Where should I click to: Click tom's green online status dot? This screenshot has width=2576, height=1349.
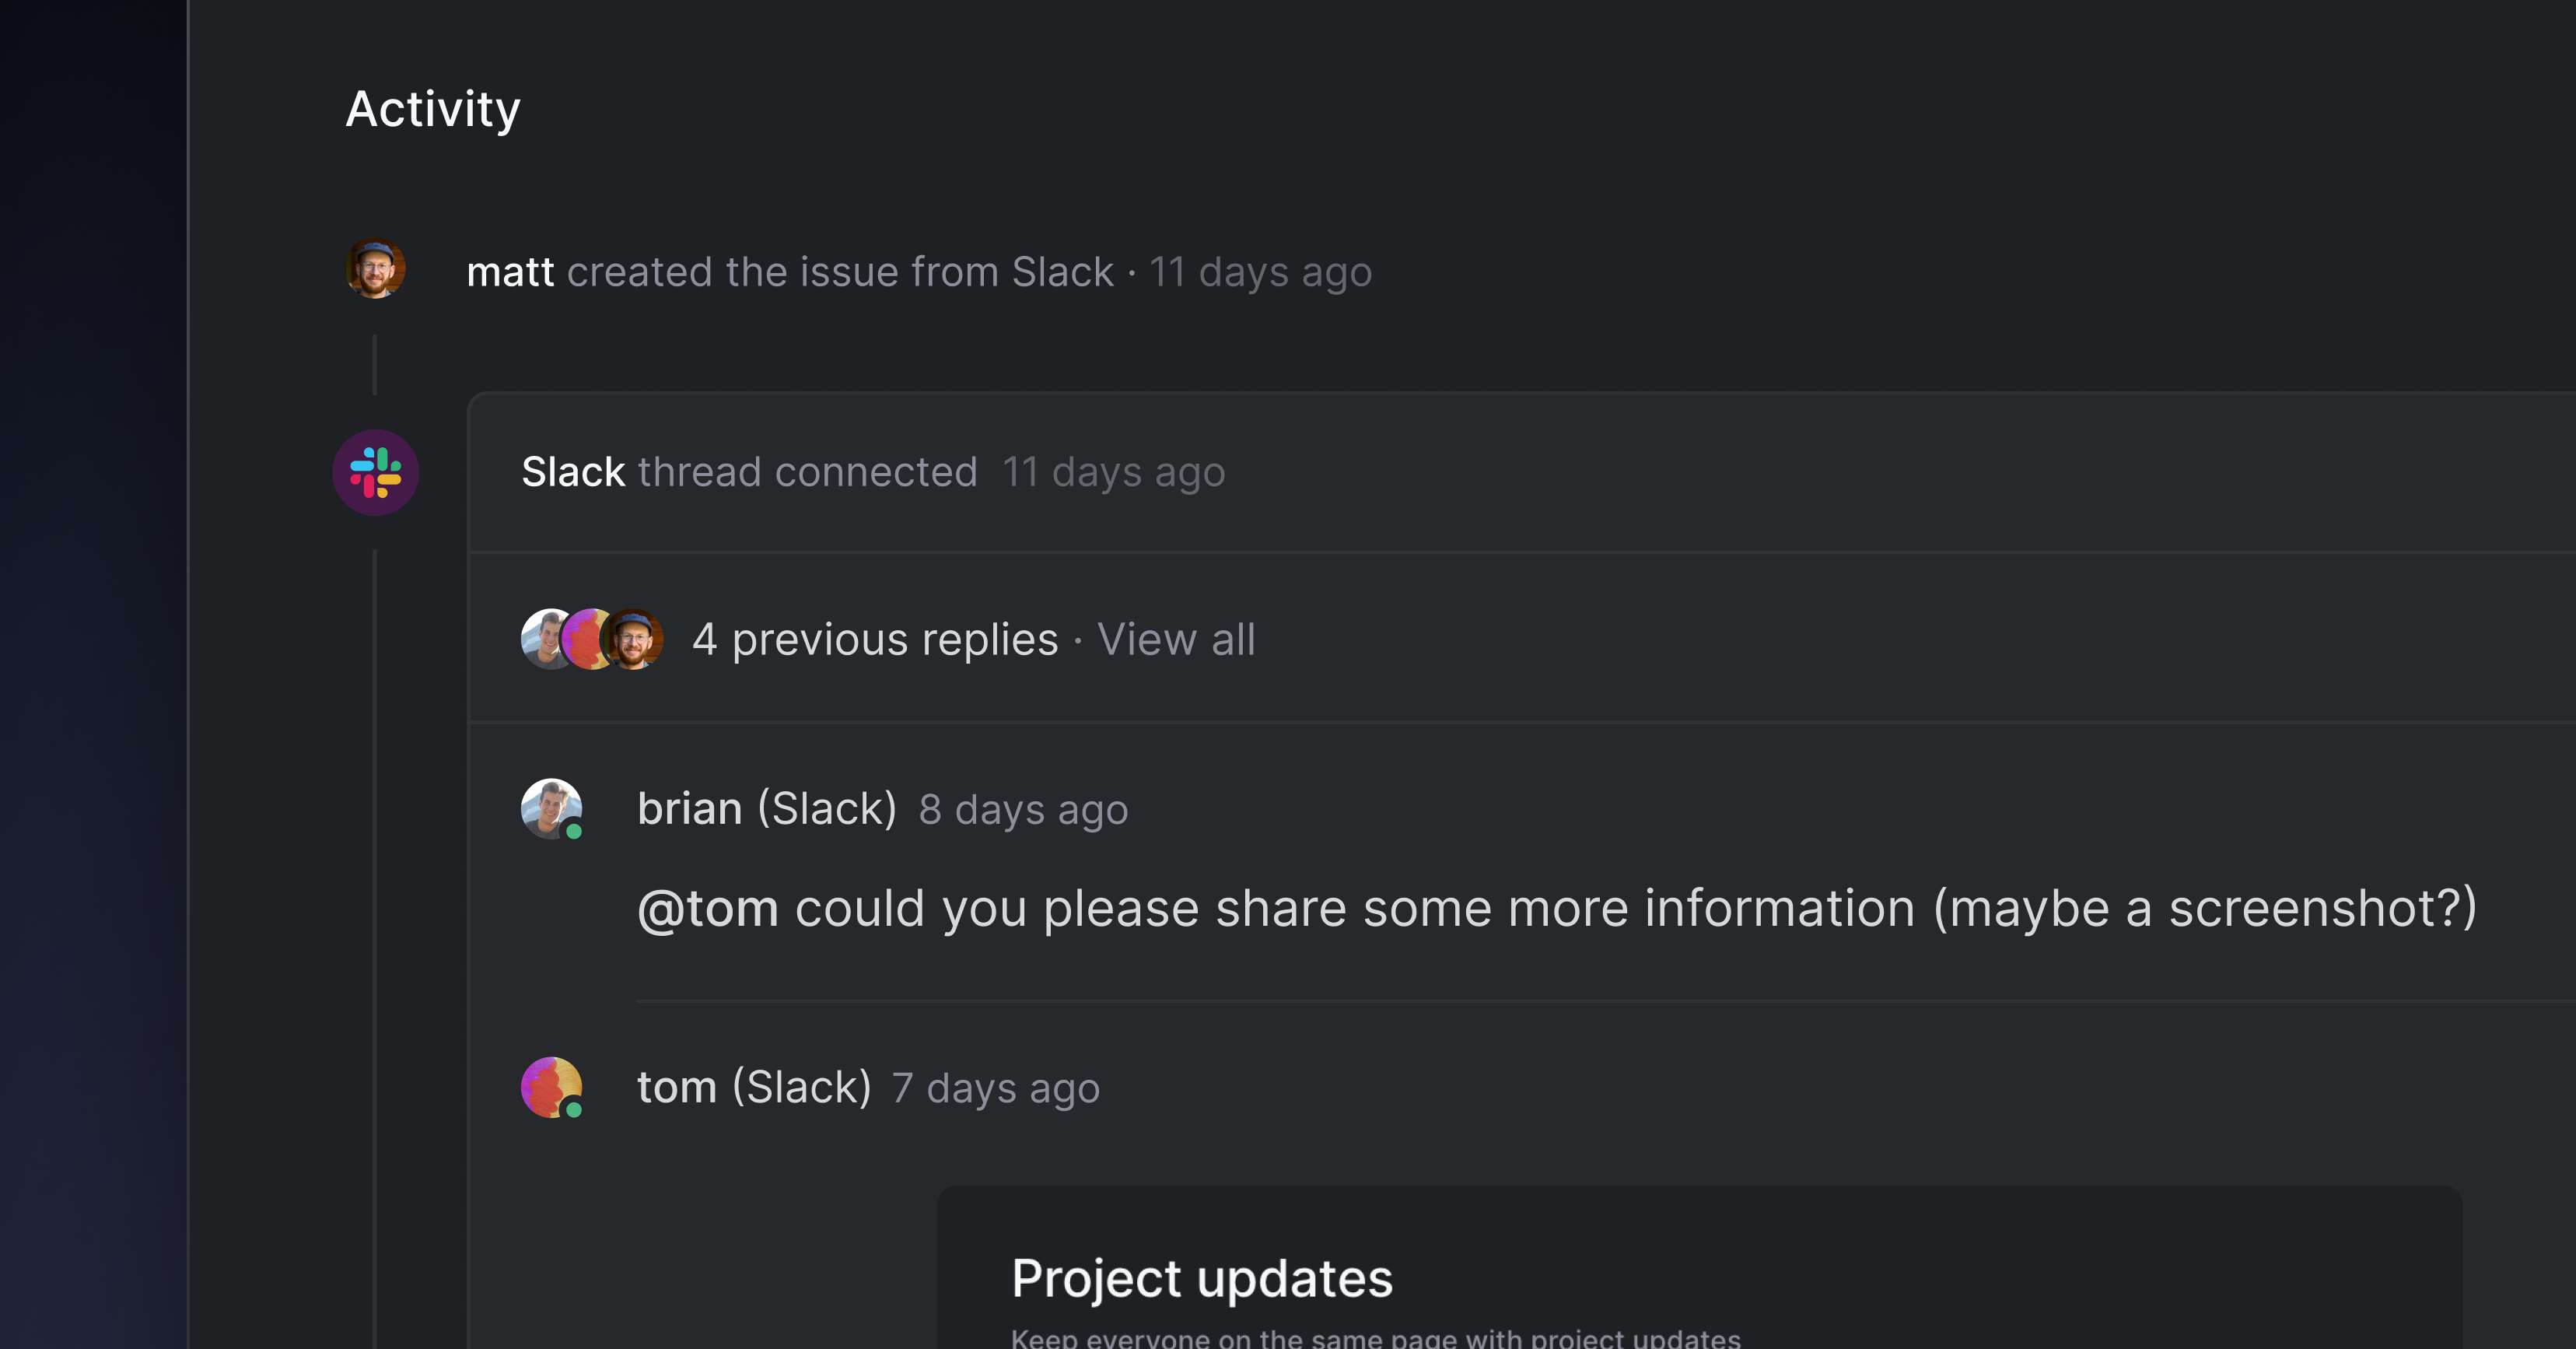574,1109
